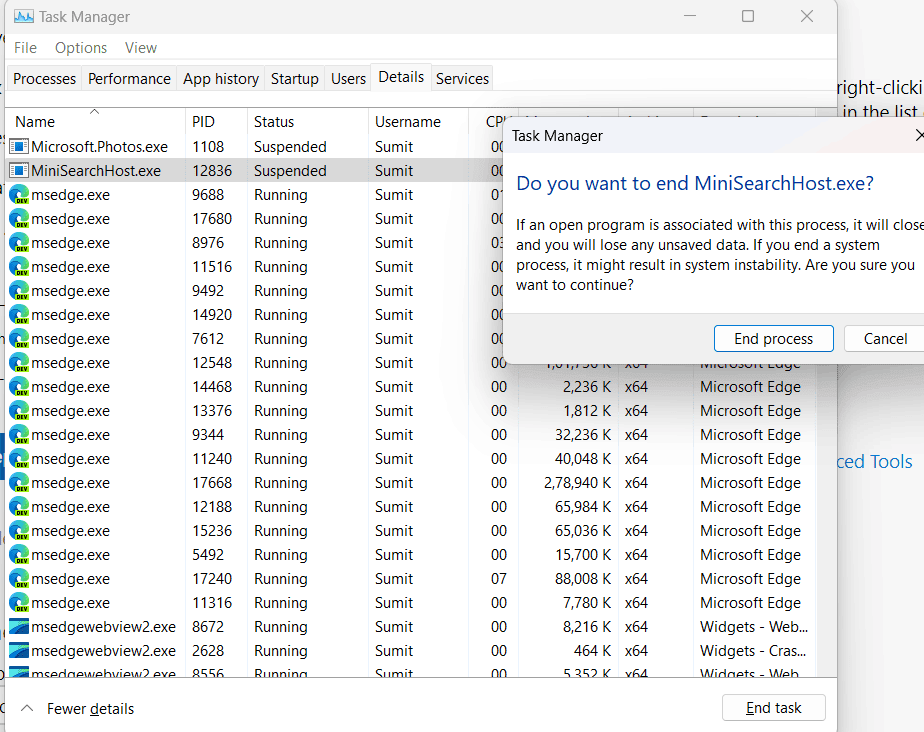924x732 pixels.
Task: Switch to the Services tab
Action: [x=462, y=79]
